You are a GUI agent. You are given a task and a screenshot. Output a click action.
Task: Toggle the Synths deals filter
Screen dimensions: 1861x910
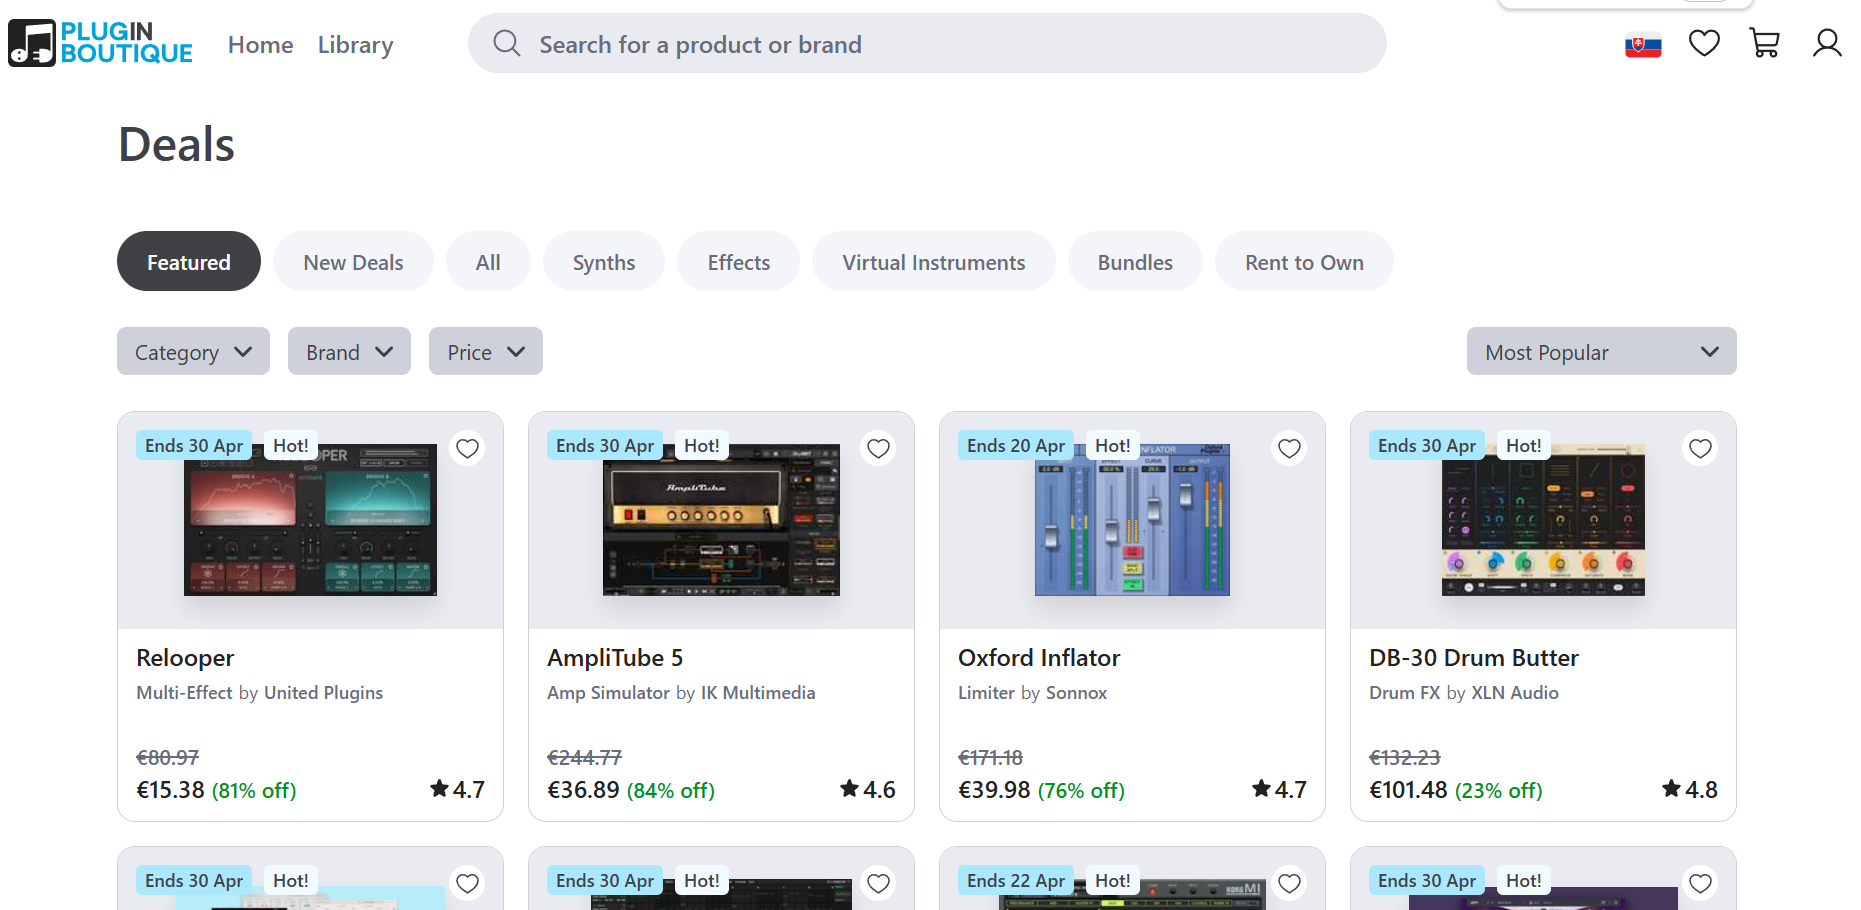(x=603, y=261)
